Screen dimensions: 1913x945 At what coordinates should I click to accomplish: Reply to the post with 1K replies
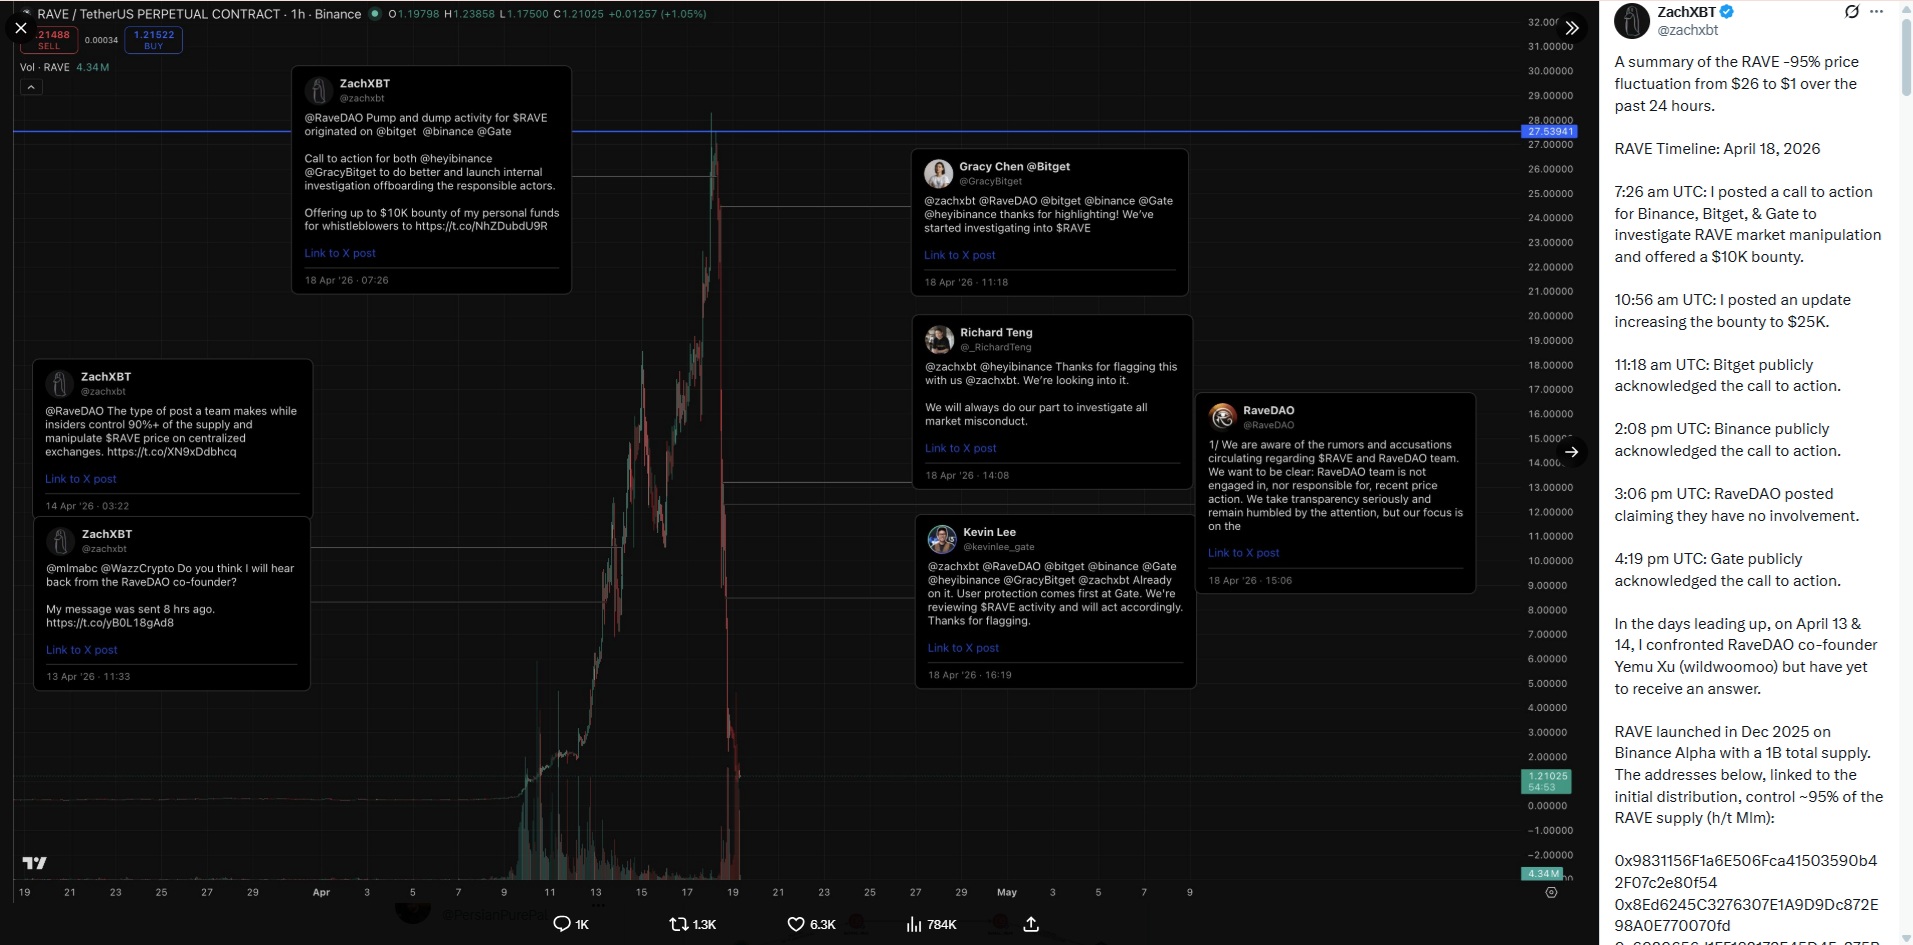tap(571, 924)
